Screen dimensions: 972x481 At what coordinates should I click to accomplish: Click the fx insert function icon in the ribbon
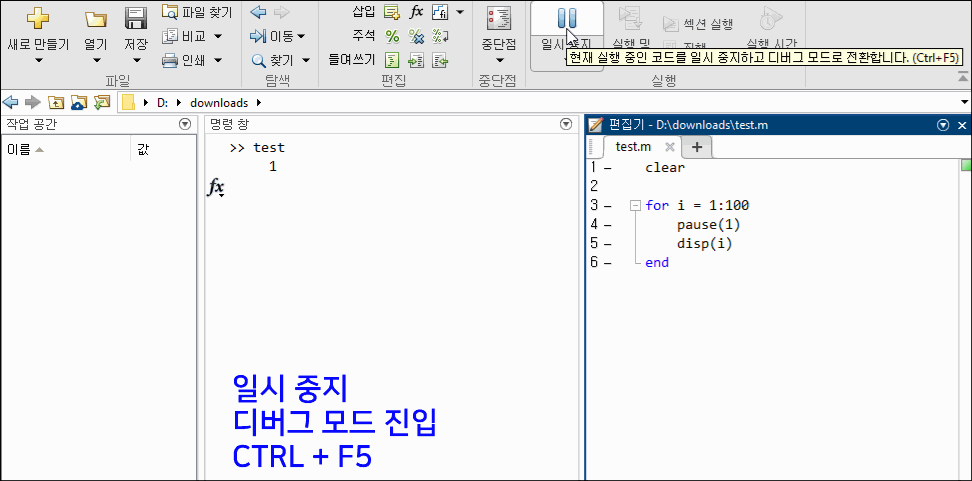(417, 12)
